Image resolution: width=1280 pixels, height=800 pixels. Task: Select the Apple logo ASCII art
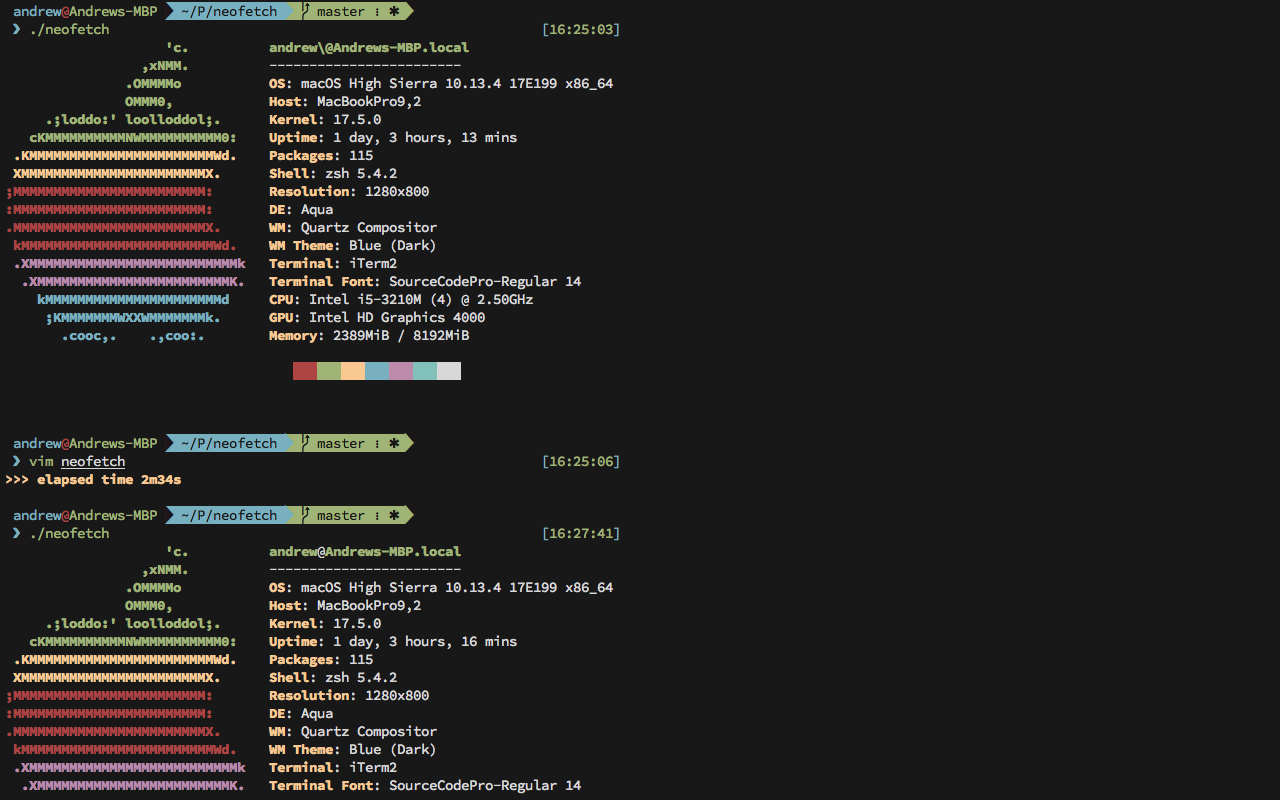click(130, 190)
